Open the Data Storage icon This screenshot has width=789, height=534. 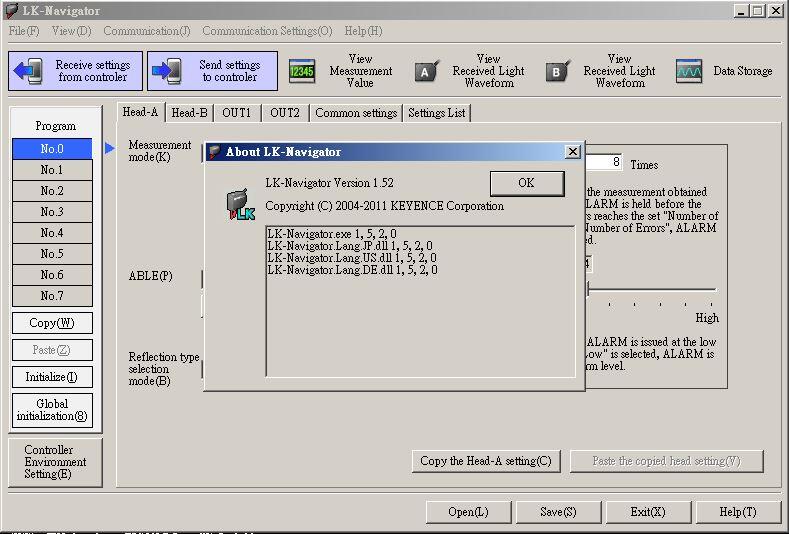pos(688,71)
